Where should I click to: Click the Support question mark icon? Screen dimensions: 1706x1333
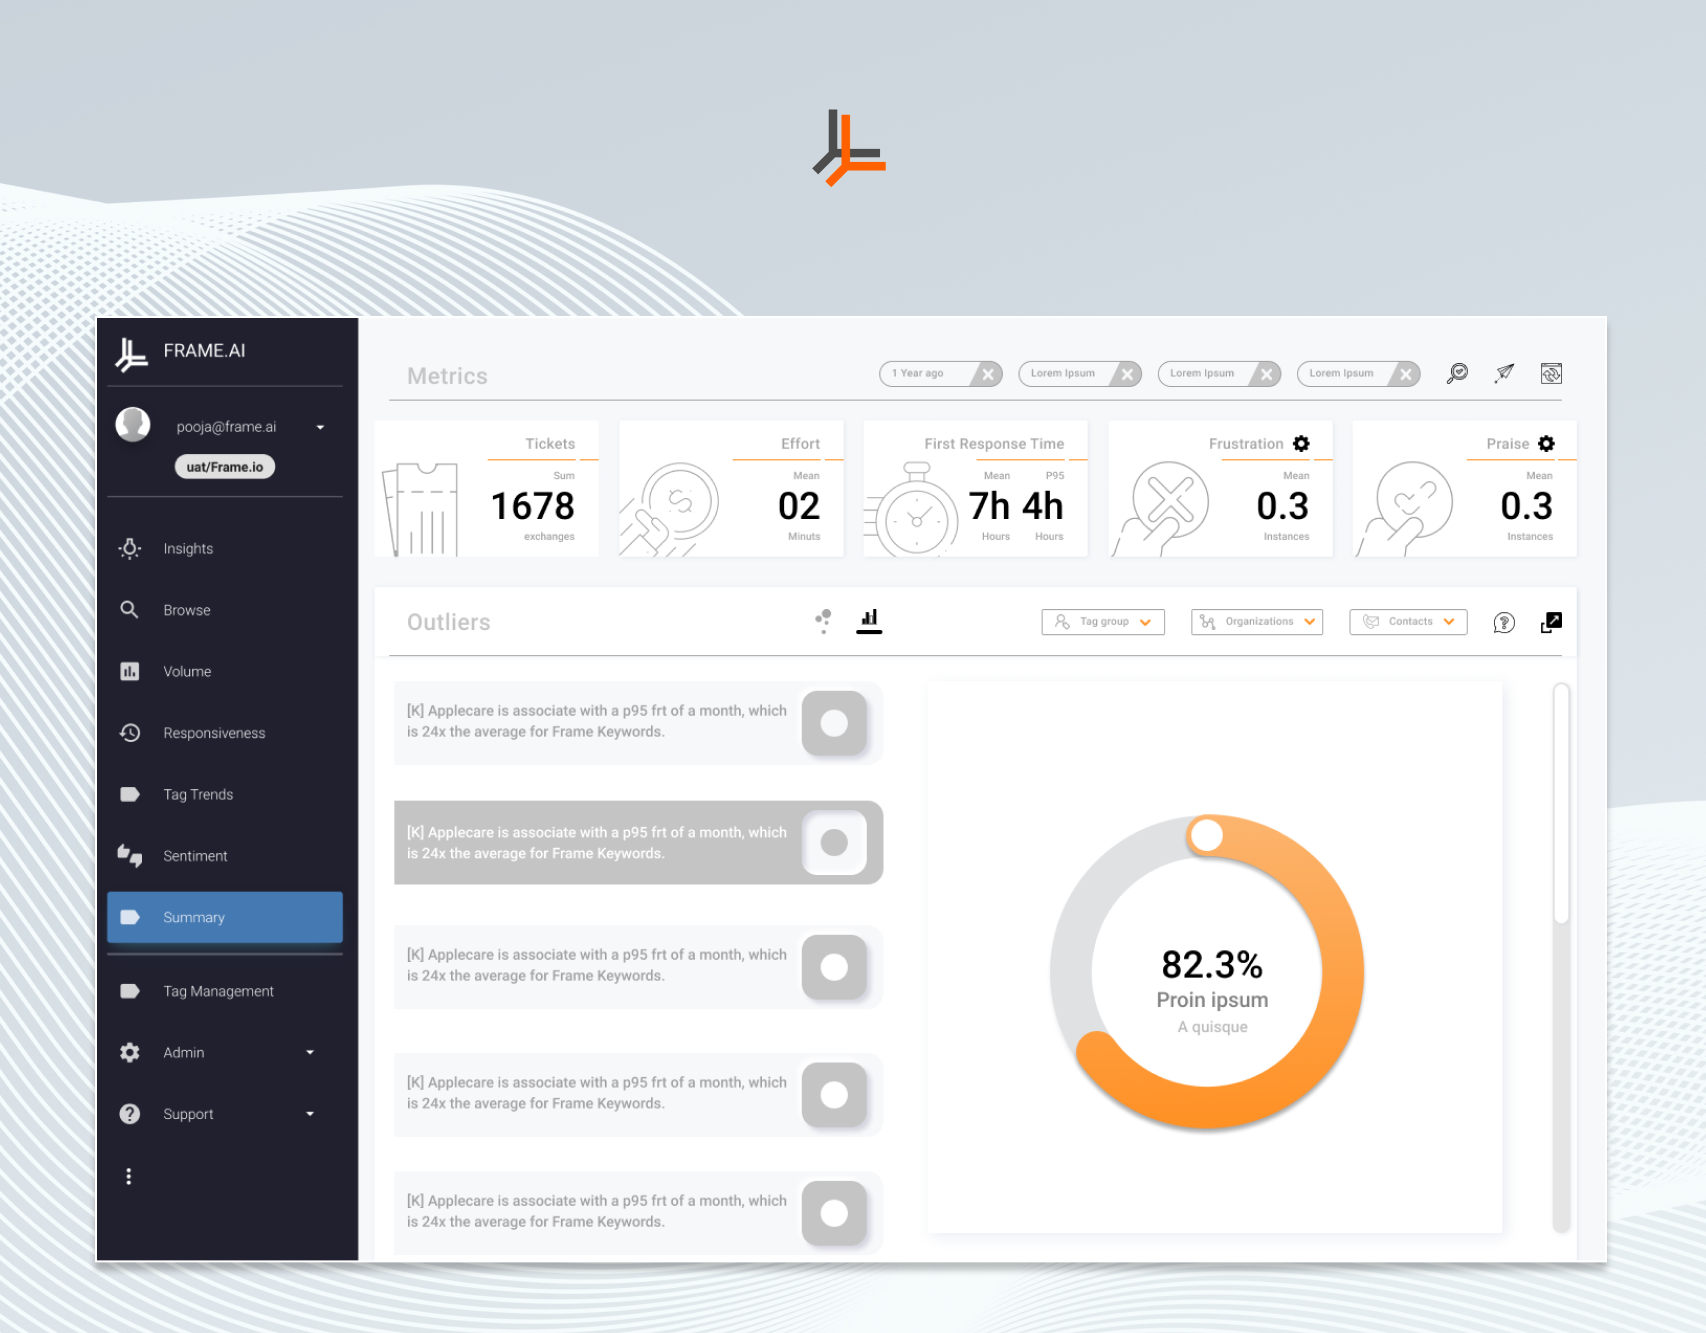(130, 1114)
